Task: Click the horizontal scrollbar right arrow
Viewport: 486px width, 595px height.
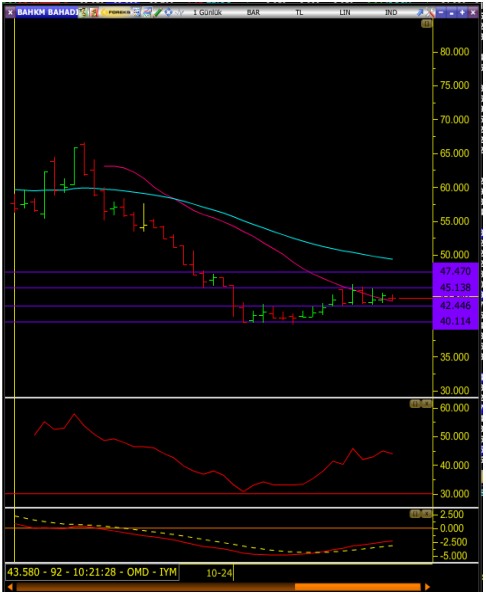Action: (x=427, y=587)
